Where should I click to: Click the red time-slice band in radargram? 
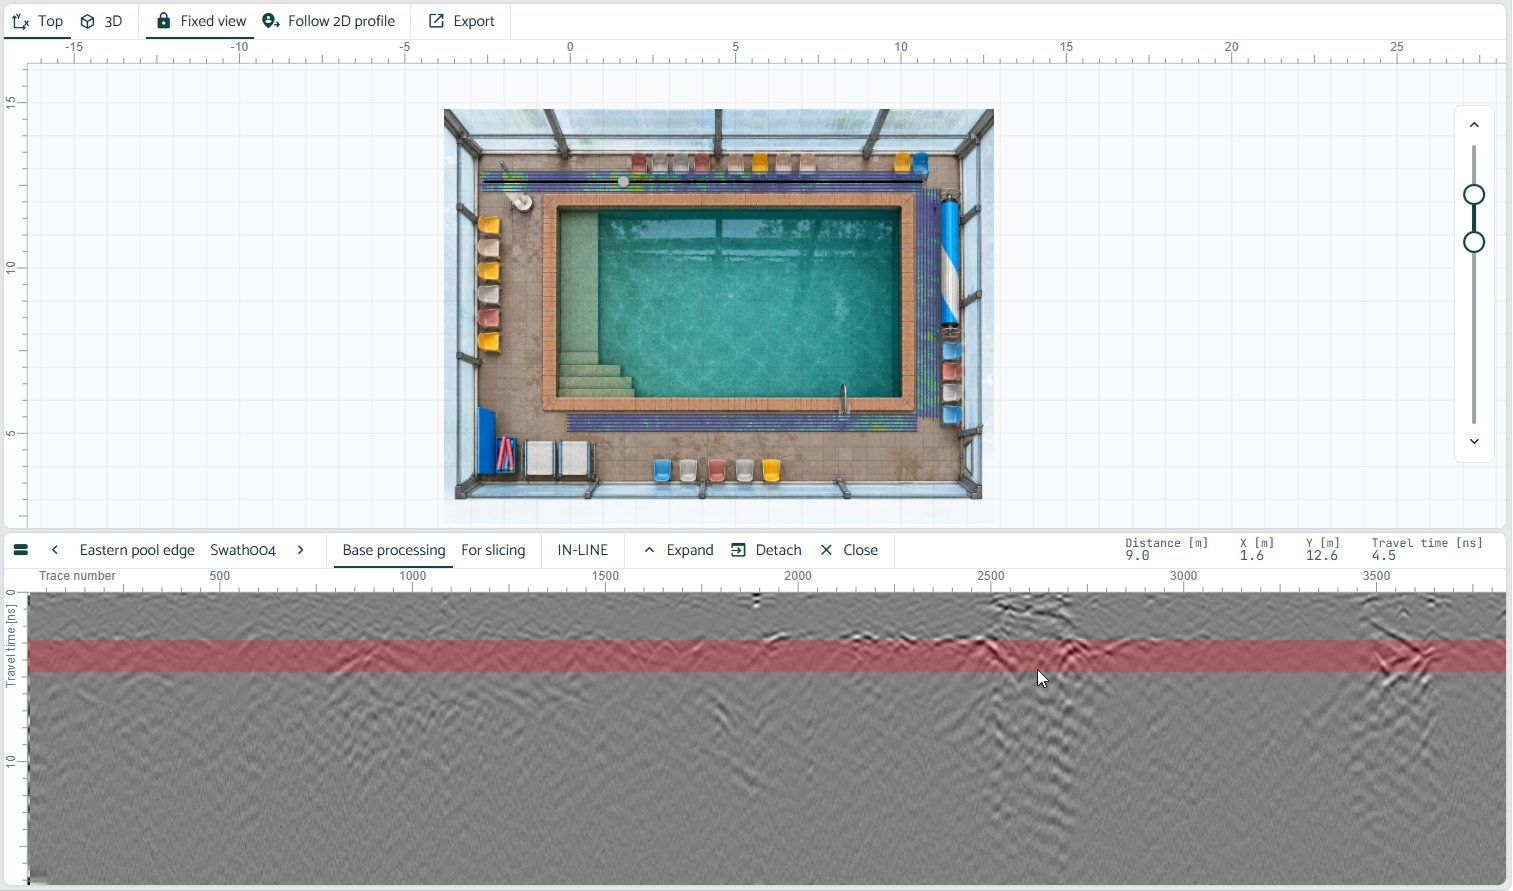(767, 656)
